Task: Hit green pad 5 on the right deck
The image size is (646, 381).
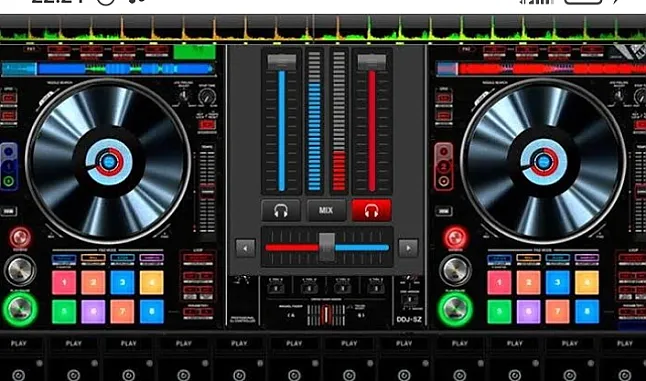Action: [x=499, y=311]
